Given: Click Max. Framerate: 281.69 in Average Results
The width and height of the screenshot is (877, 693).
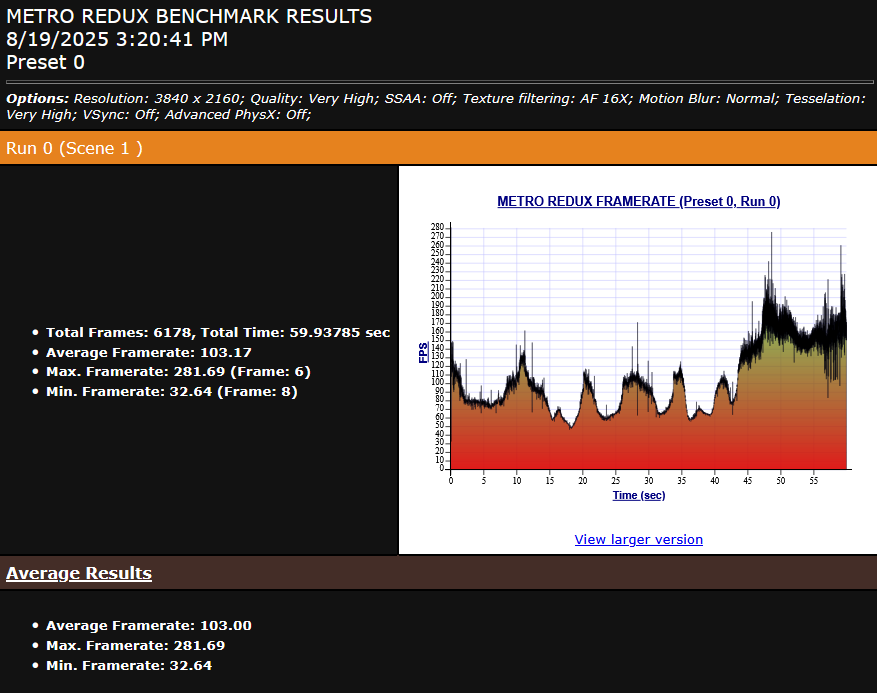Looking at the screenshot, I should [135, 645].
